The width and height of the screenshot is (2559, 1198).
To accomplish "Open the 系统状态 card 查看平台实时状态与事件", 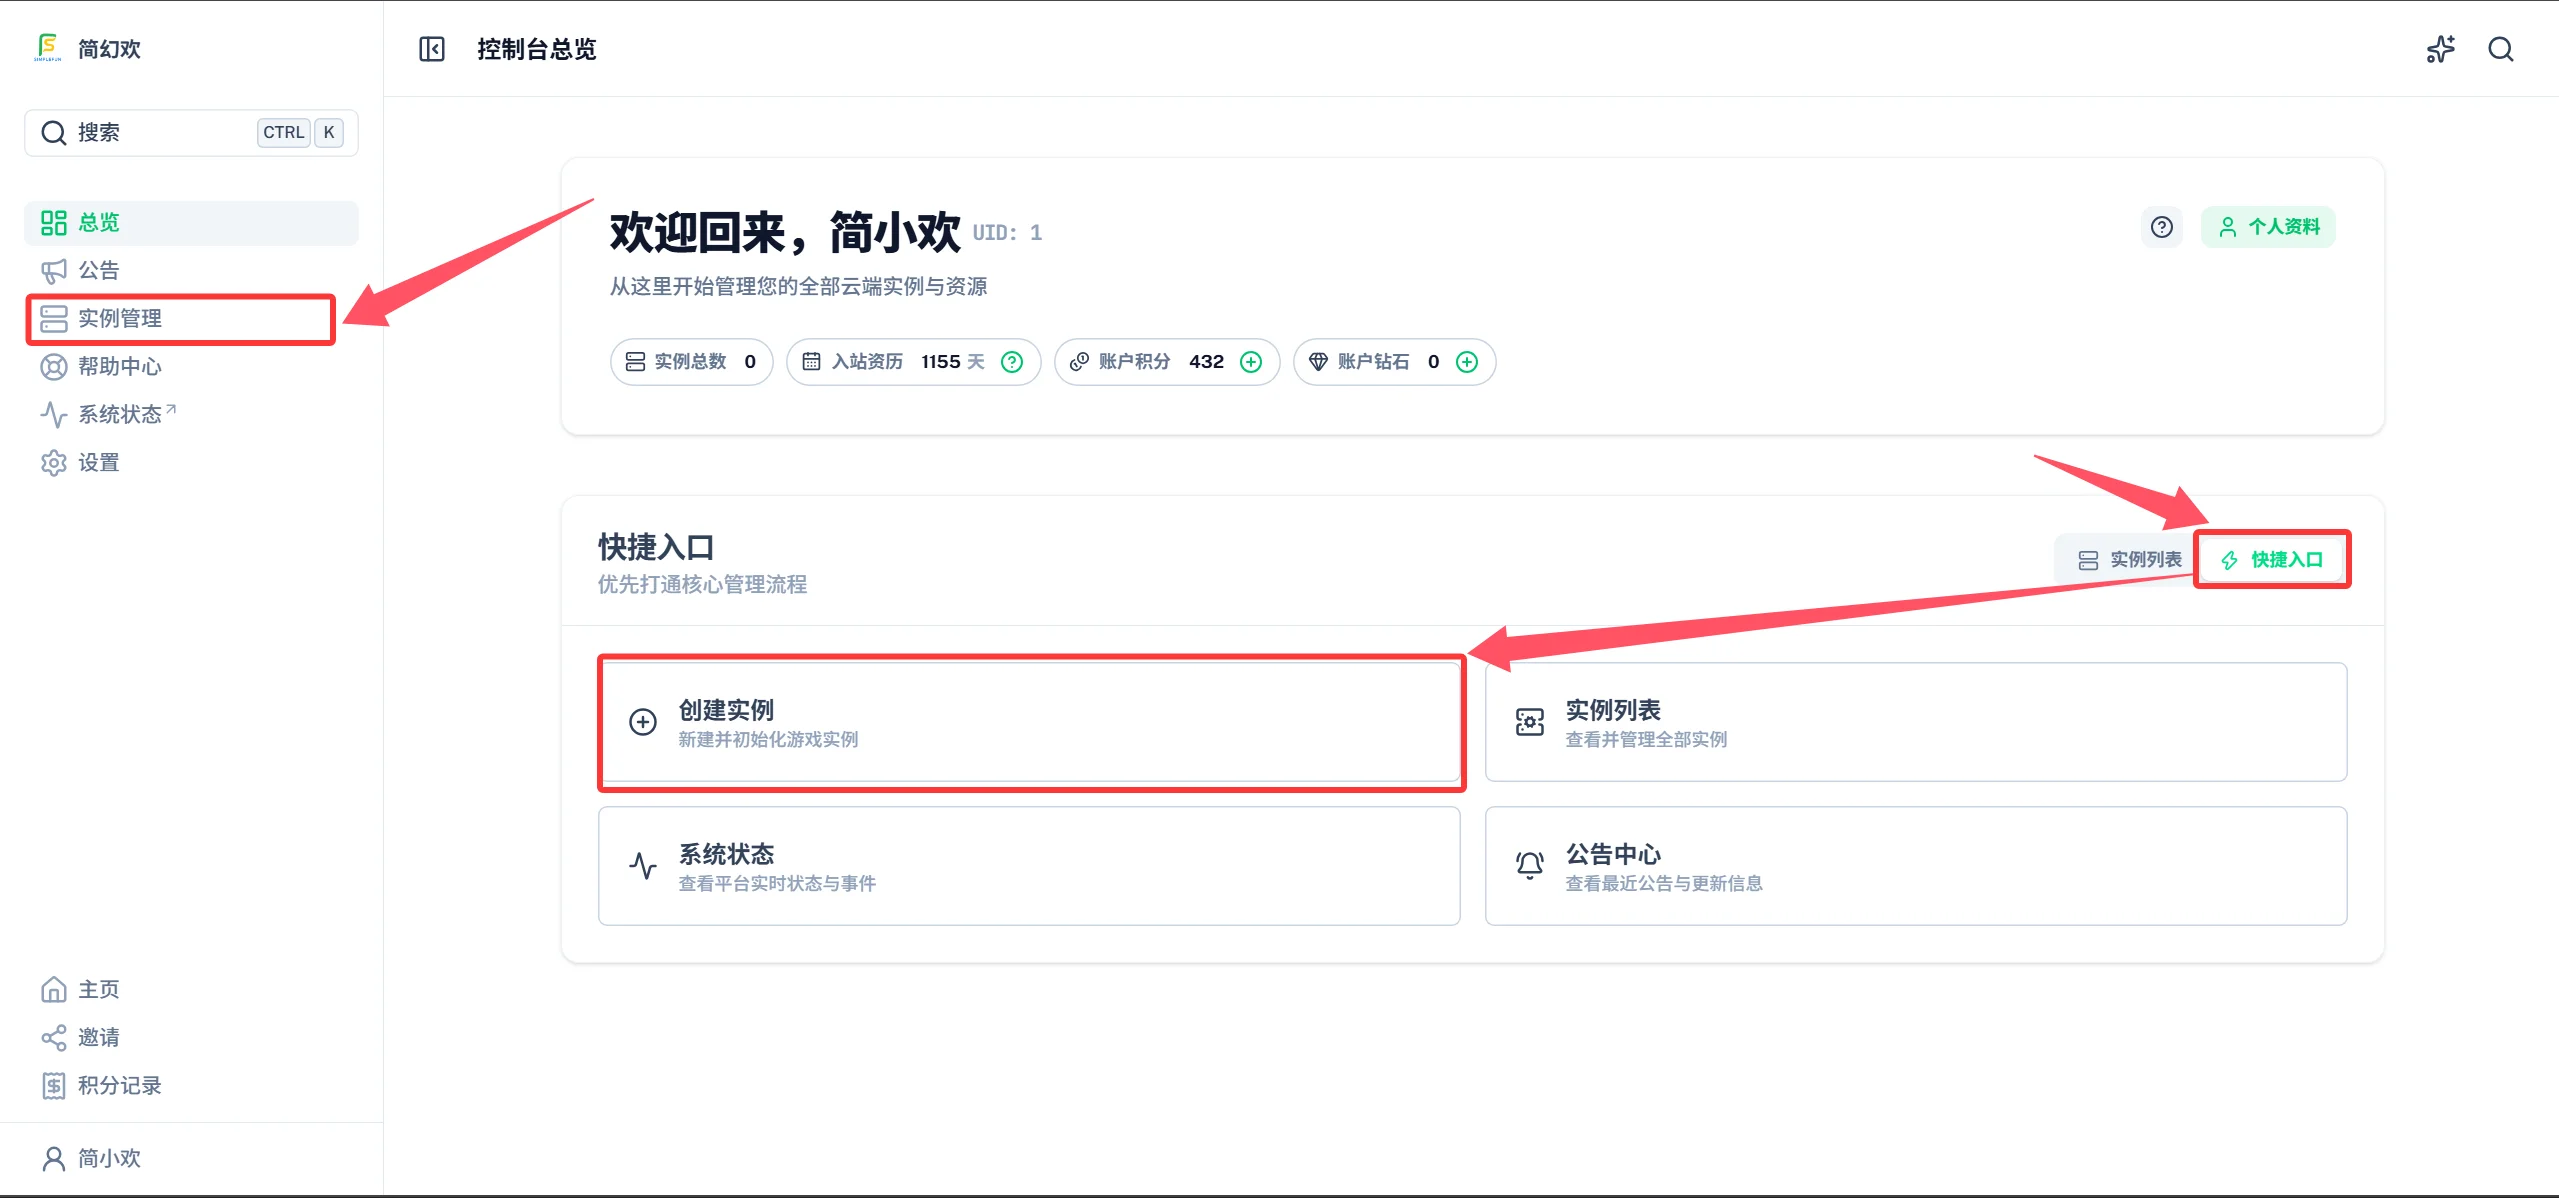I will tap(1029, 866).
